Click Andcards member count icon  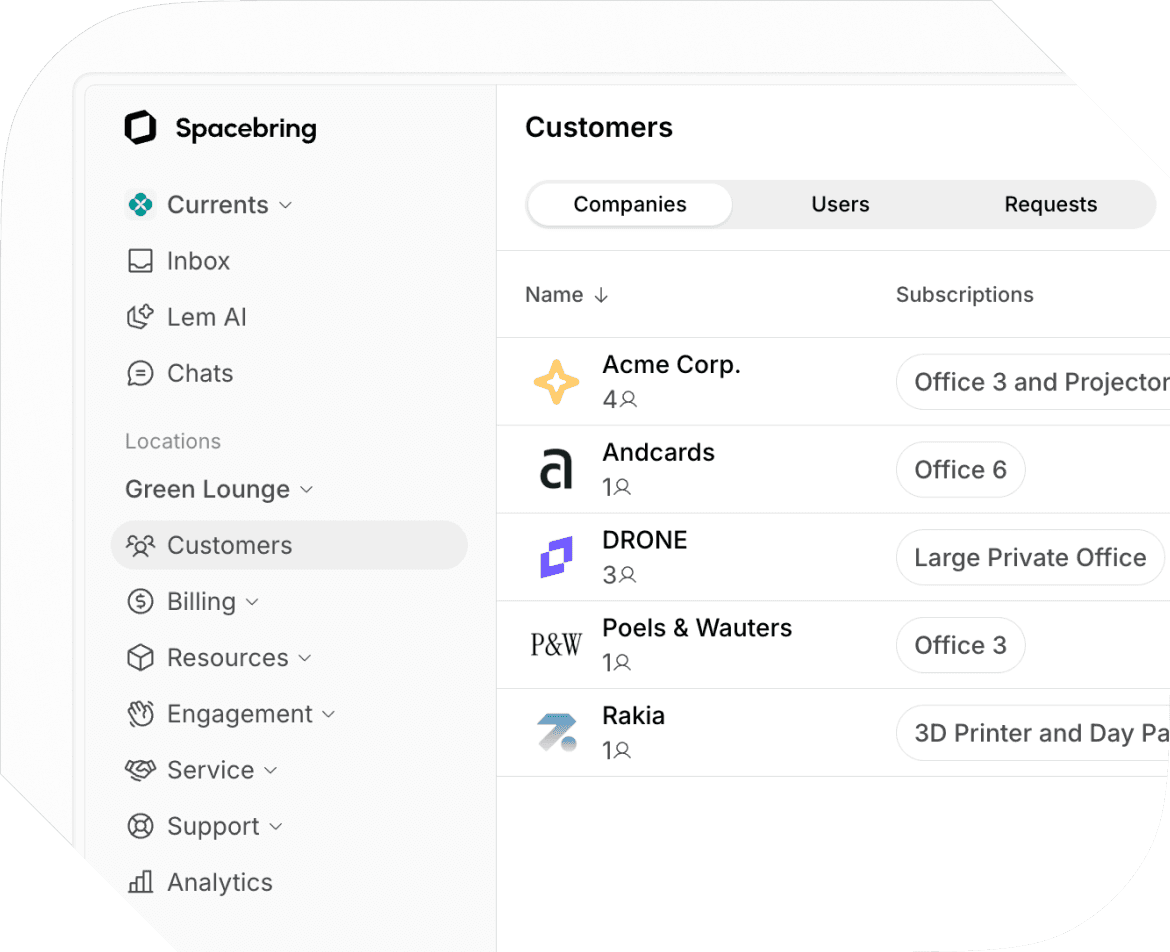623,487
